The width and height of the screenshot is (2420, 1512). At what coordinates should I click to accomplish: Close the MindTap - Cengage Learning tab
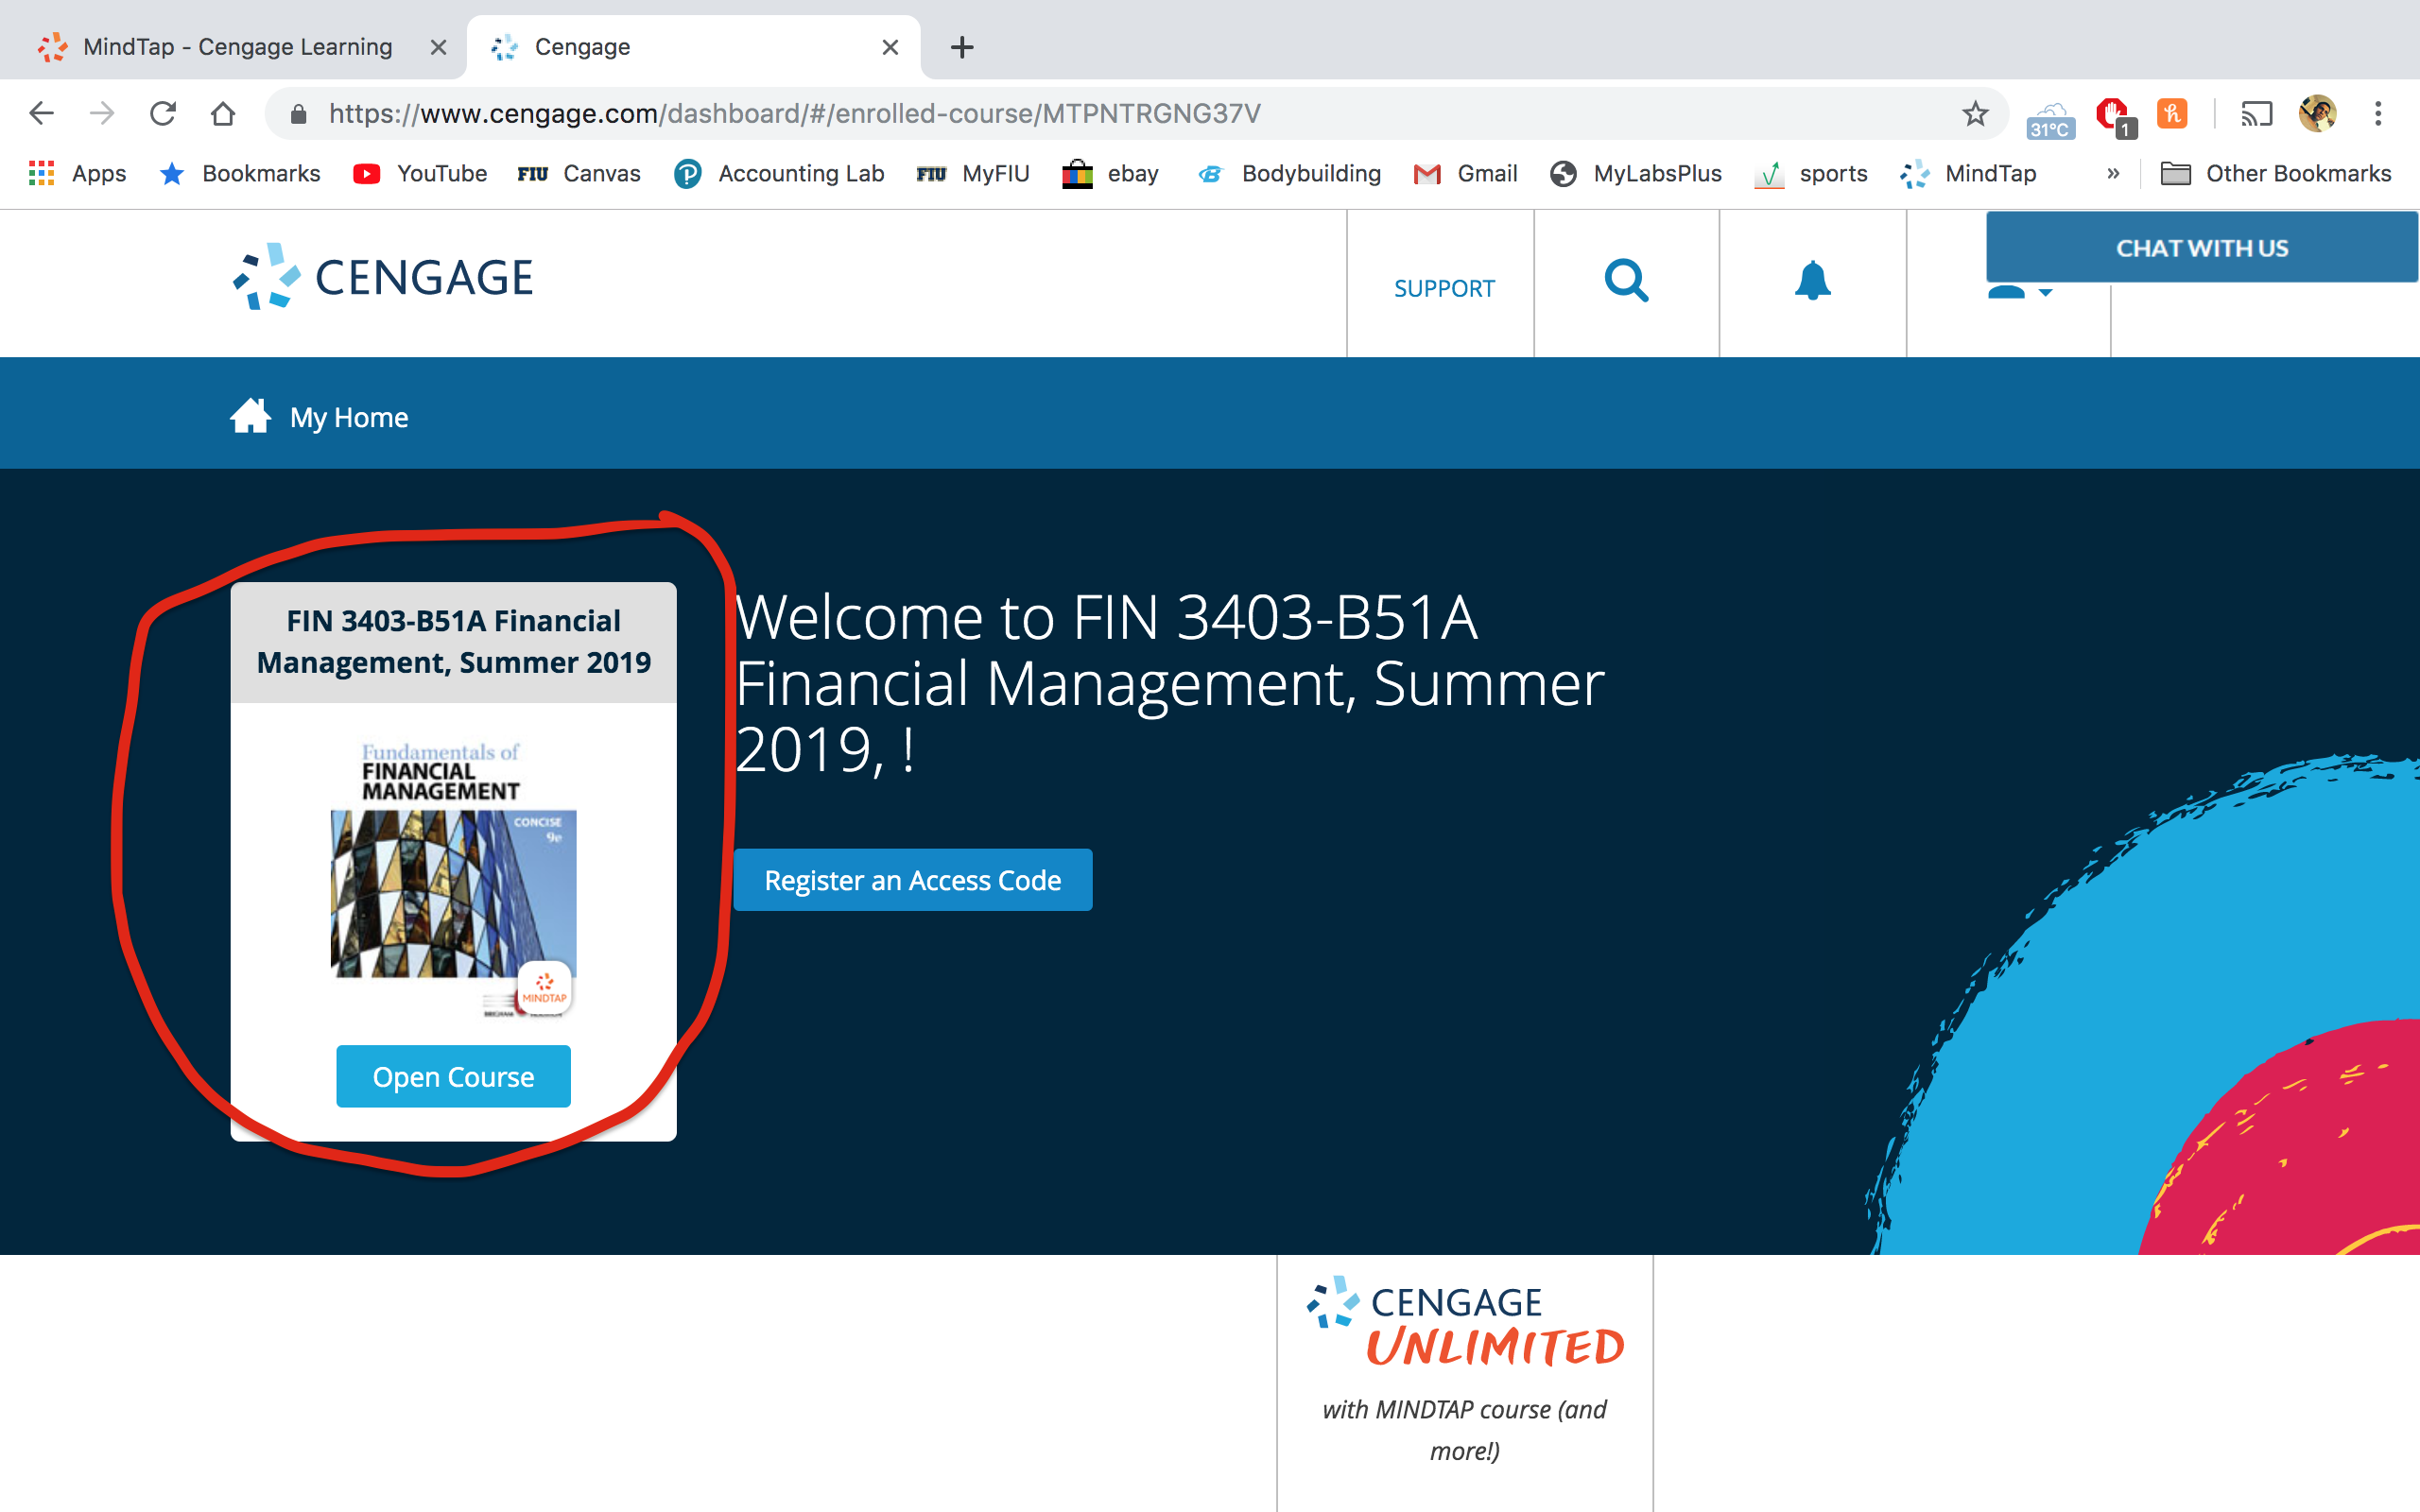click(x=438, y=47)
